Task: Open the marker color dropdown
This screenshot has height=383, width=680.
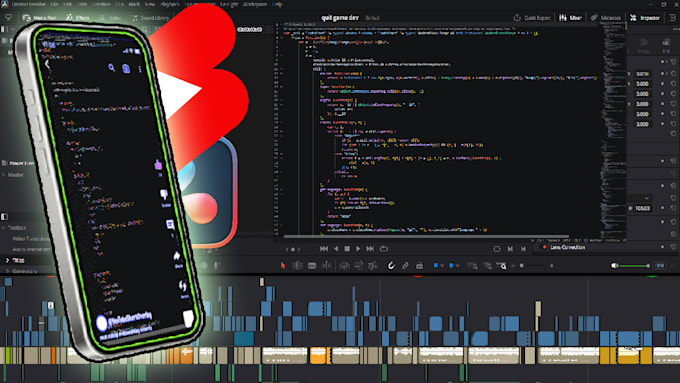Action: click(458, 266)
